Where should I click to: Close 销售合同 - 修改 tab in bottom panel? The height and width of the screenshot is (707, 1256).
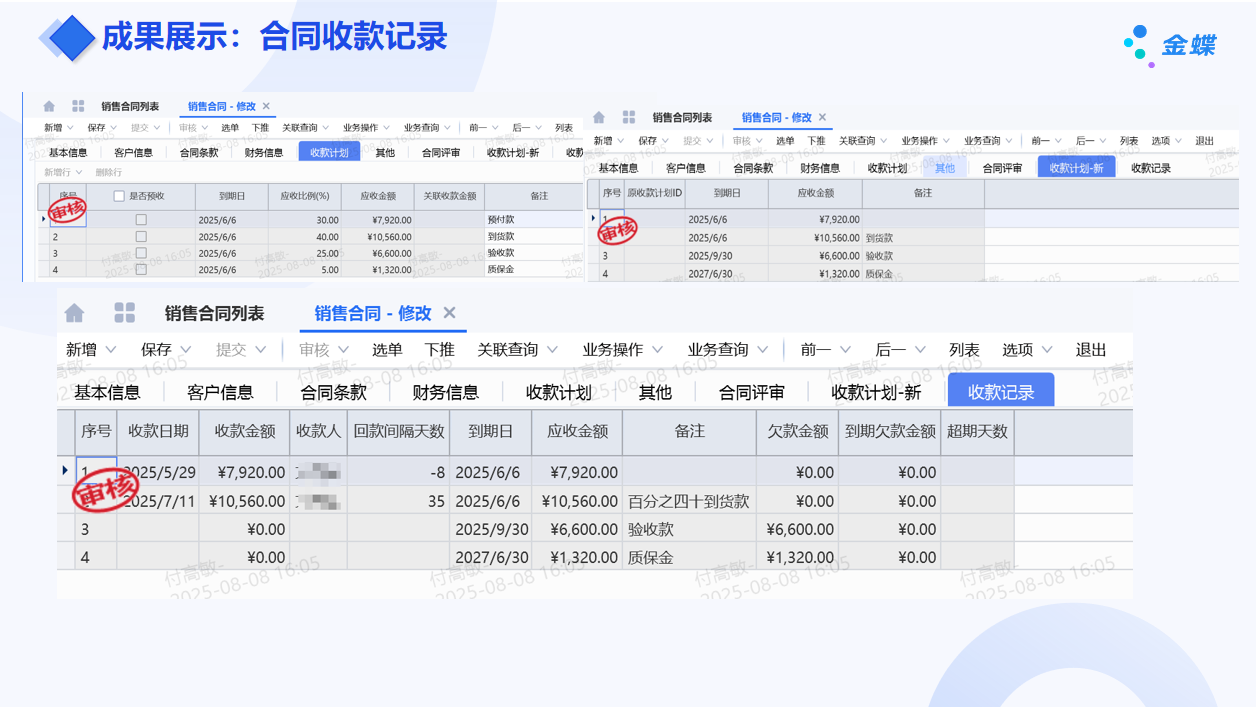point(449,313)
